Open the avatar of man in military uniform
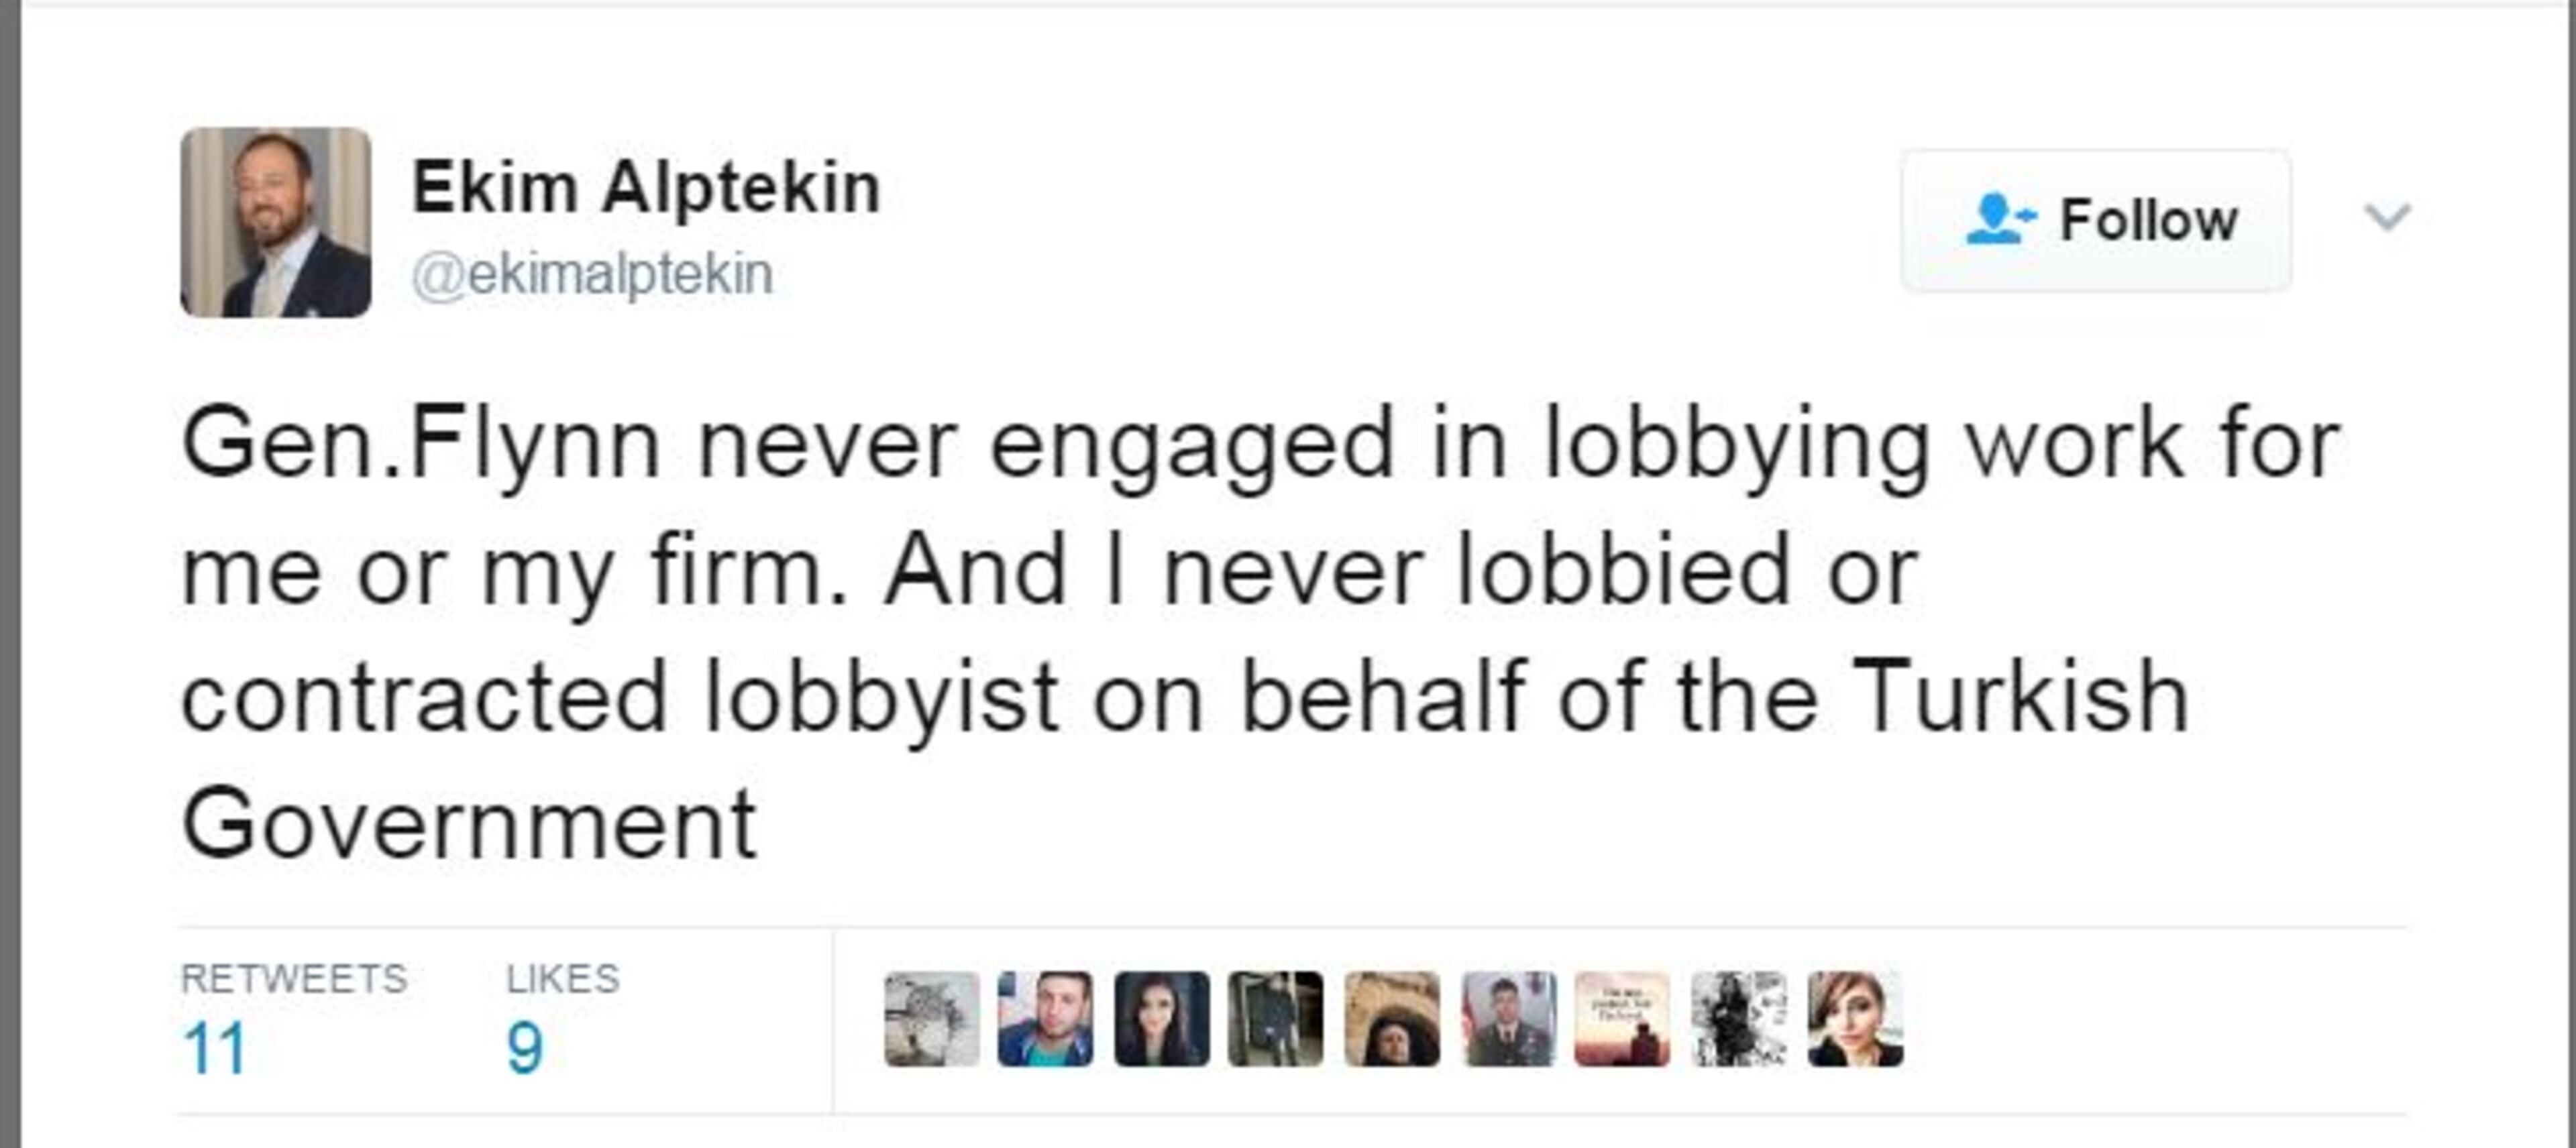The height and width of the screenshot is (1148, 2576). point(1508,1018)
